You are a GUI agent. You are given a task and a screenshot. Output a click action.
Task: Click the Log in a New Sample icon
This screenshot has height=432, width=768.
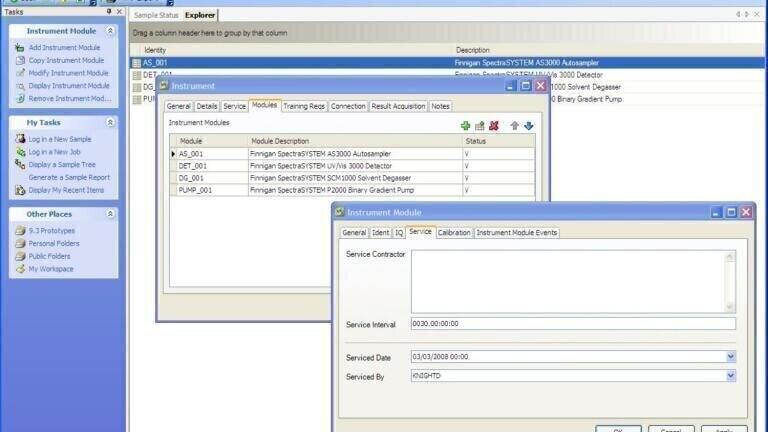pyautogui.click(x=20, y=139)
